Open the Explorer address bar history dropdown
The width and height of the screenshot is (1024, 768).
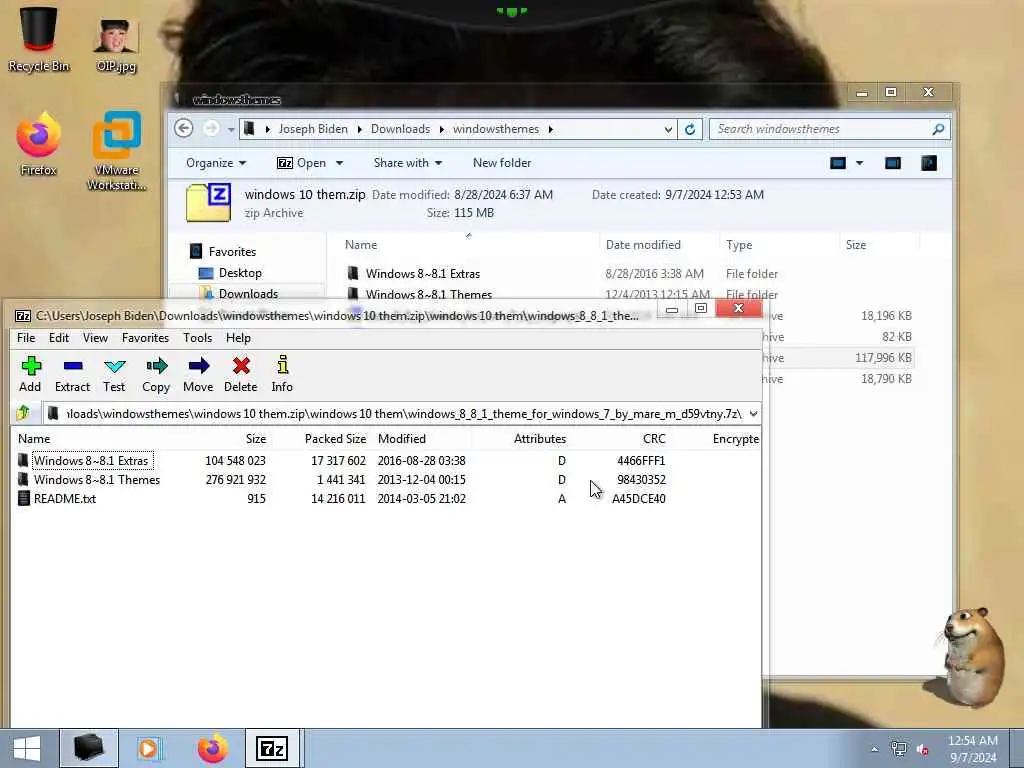click(x=668, y=129)
